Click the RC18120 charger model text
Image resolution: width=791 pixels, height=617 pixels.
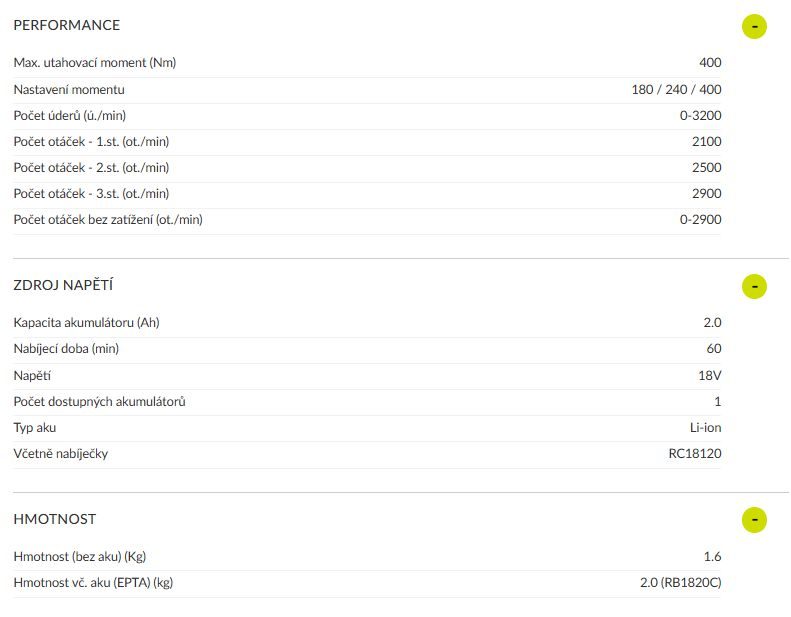coord(694,453)
